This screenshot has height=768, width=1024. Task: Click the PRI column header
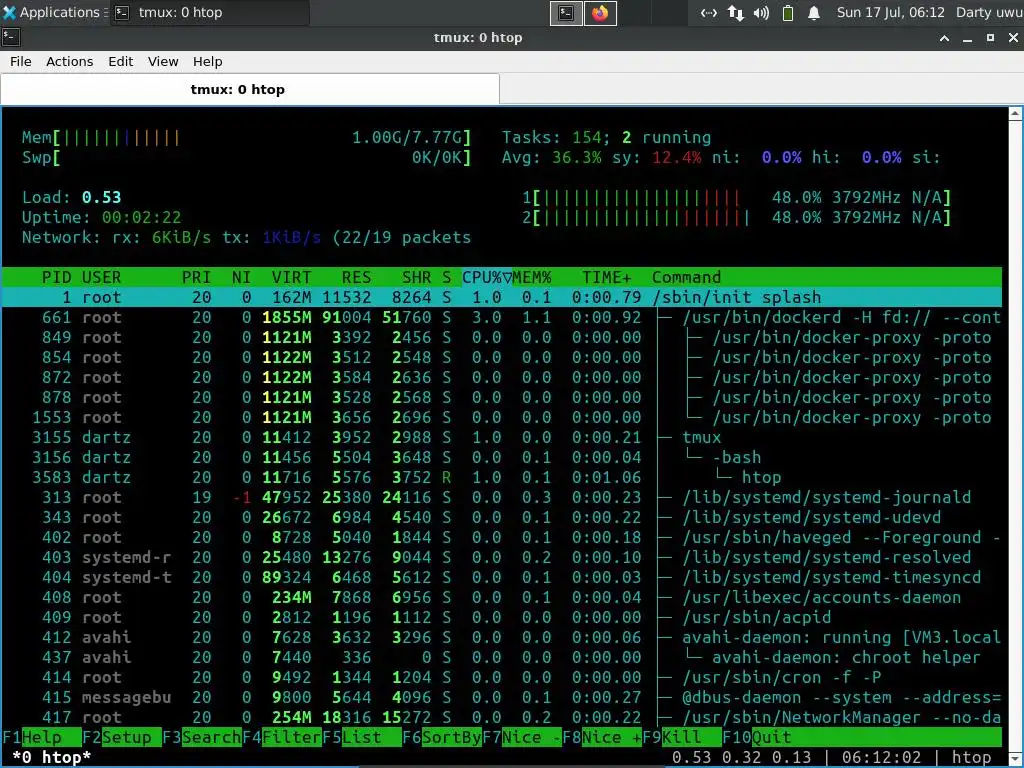click(x=196, y=277)
